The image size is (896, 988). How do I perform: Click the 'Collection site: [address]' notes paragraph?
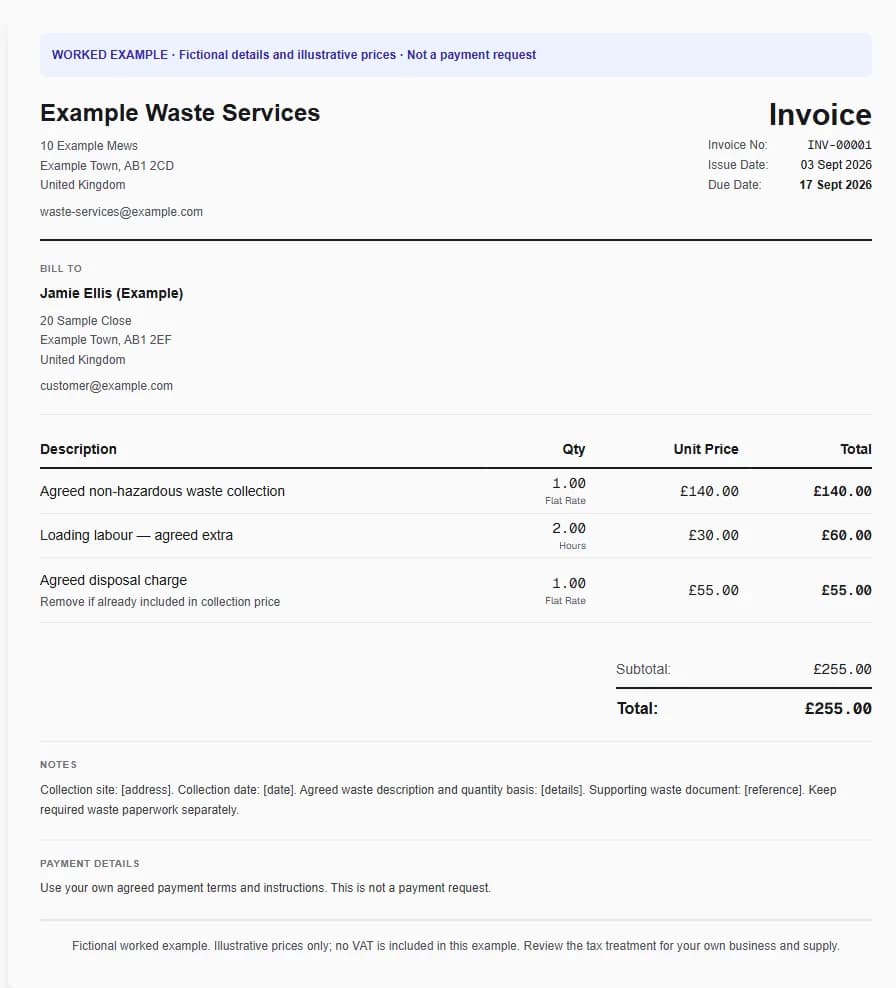[x=438, y=800]
